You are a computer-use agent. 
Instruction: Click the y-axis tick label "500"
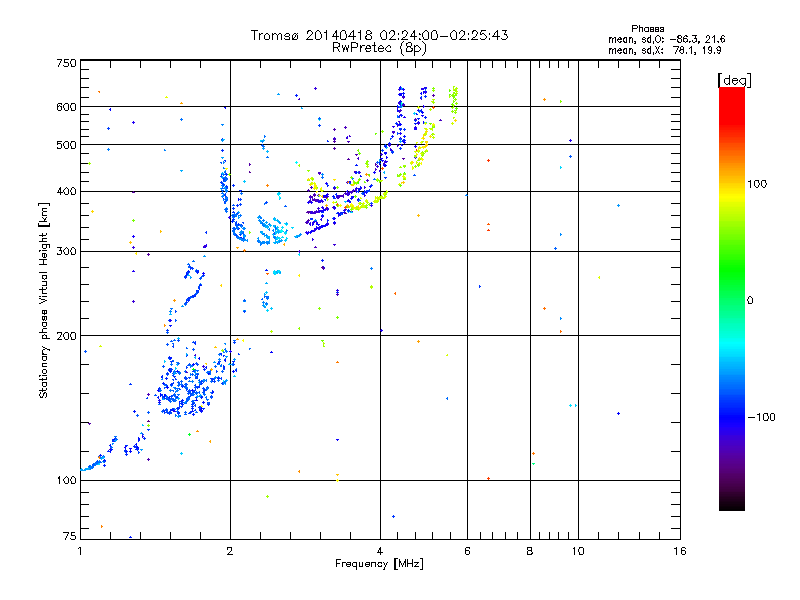pyautogui.click(x=66, y=145)
